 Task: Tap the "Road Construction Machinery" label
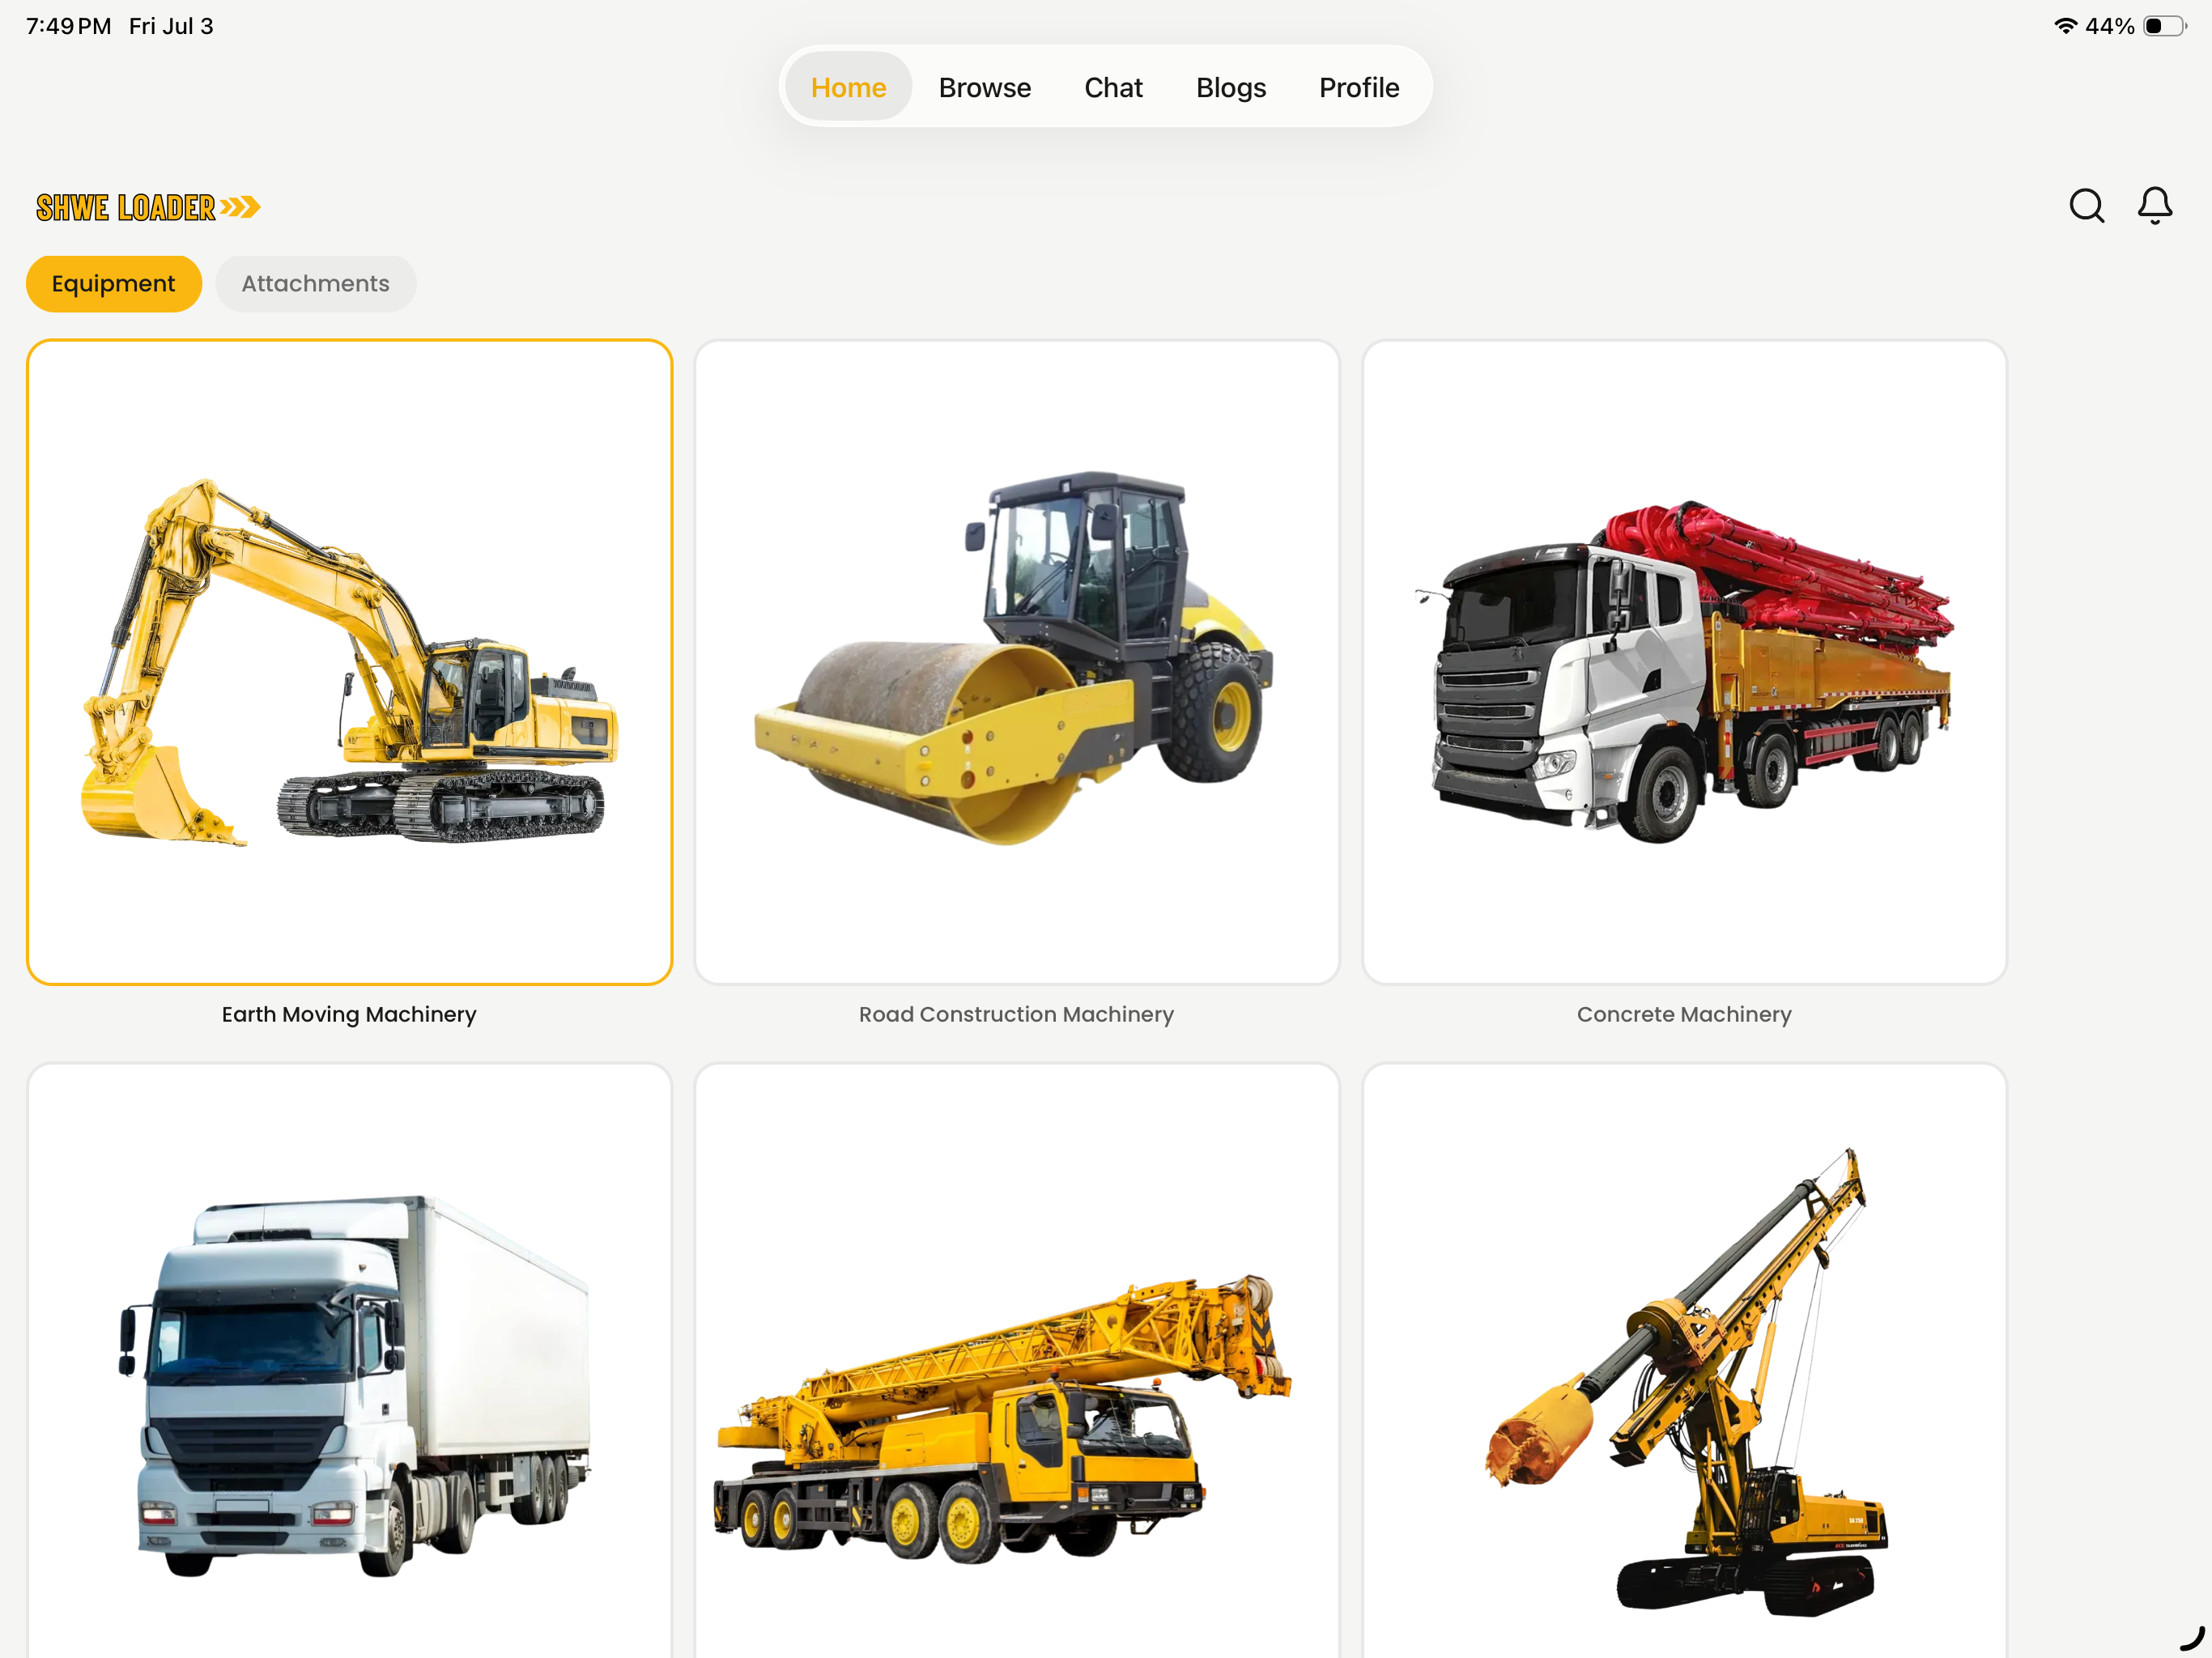(1017, 1014)
